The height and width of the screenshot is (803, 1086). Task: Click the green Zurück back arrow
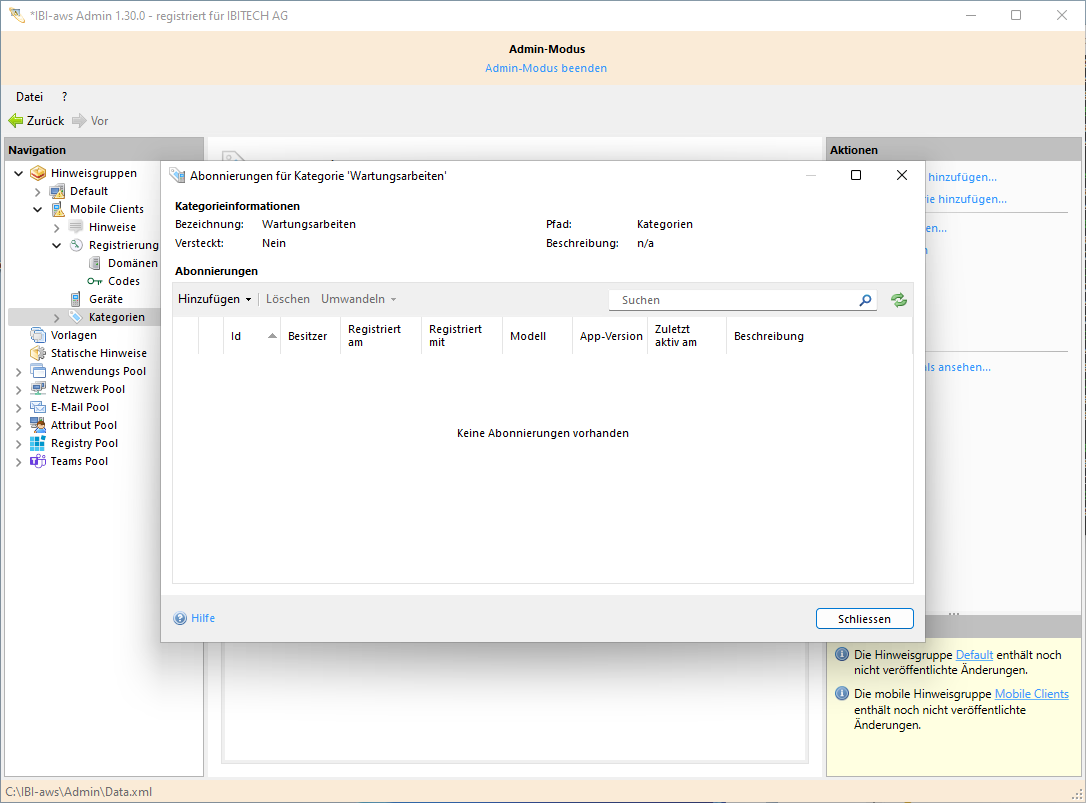[16, 121]
